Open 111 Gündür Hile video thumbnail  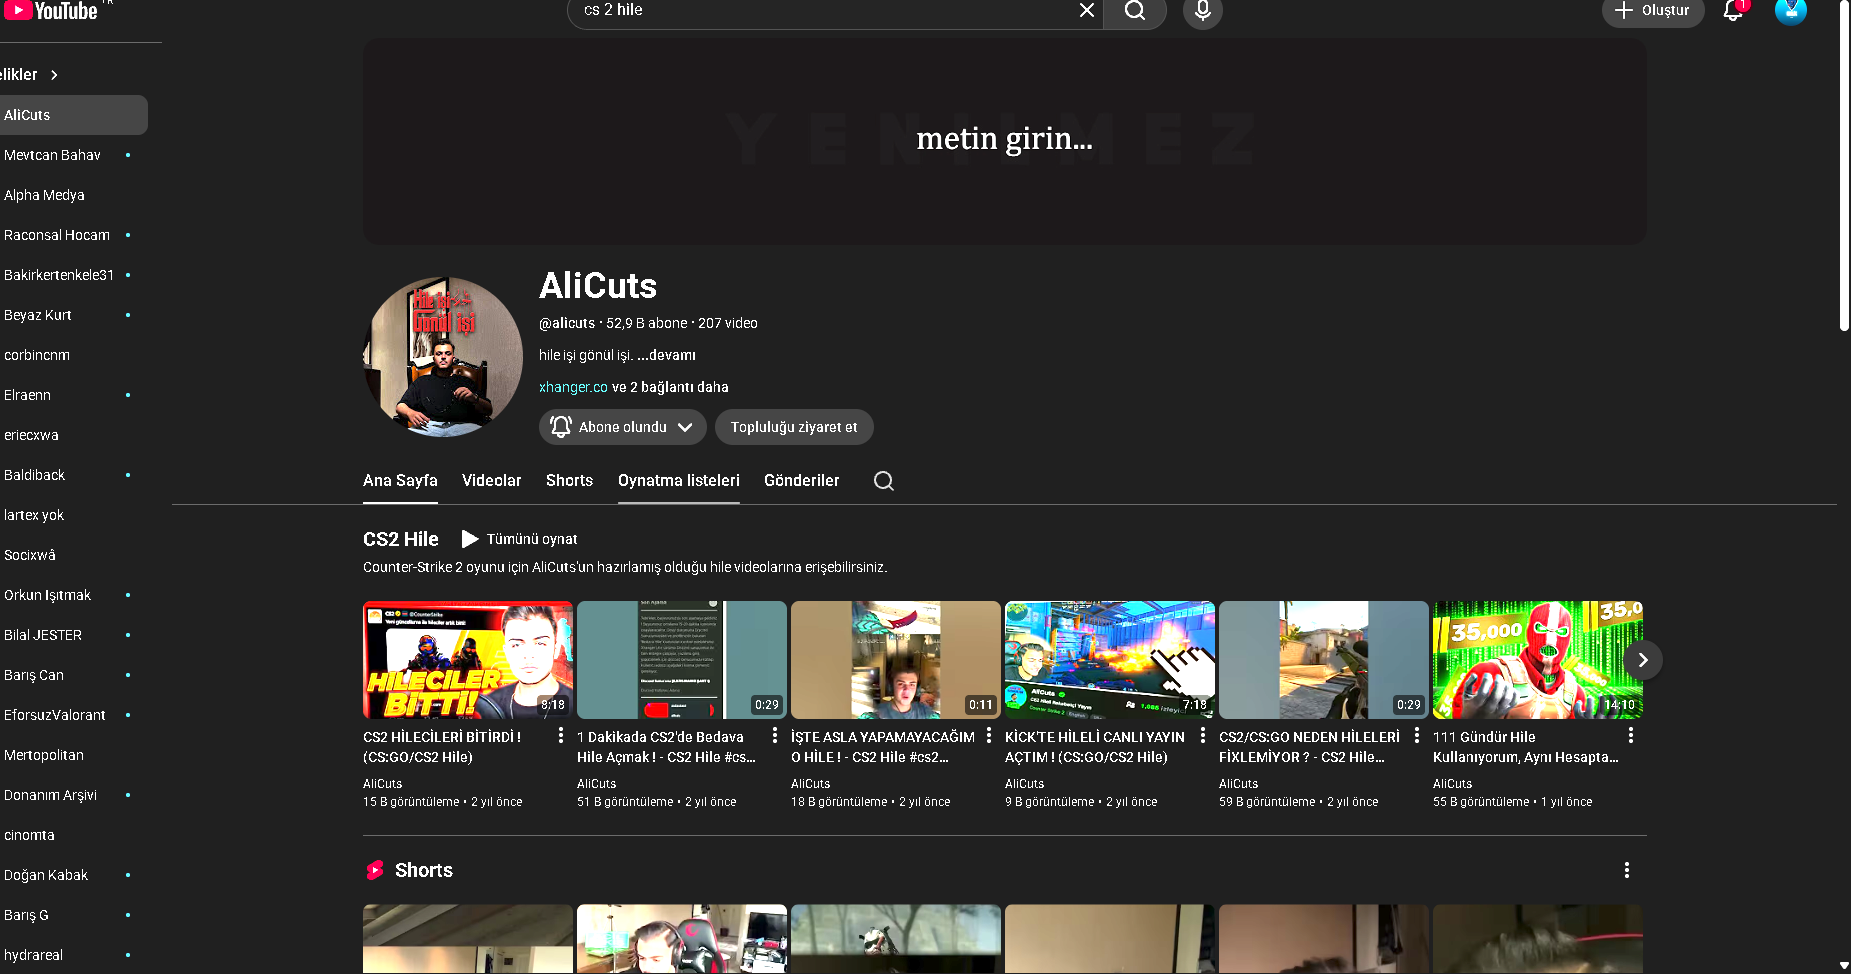tap(1538, 660)
